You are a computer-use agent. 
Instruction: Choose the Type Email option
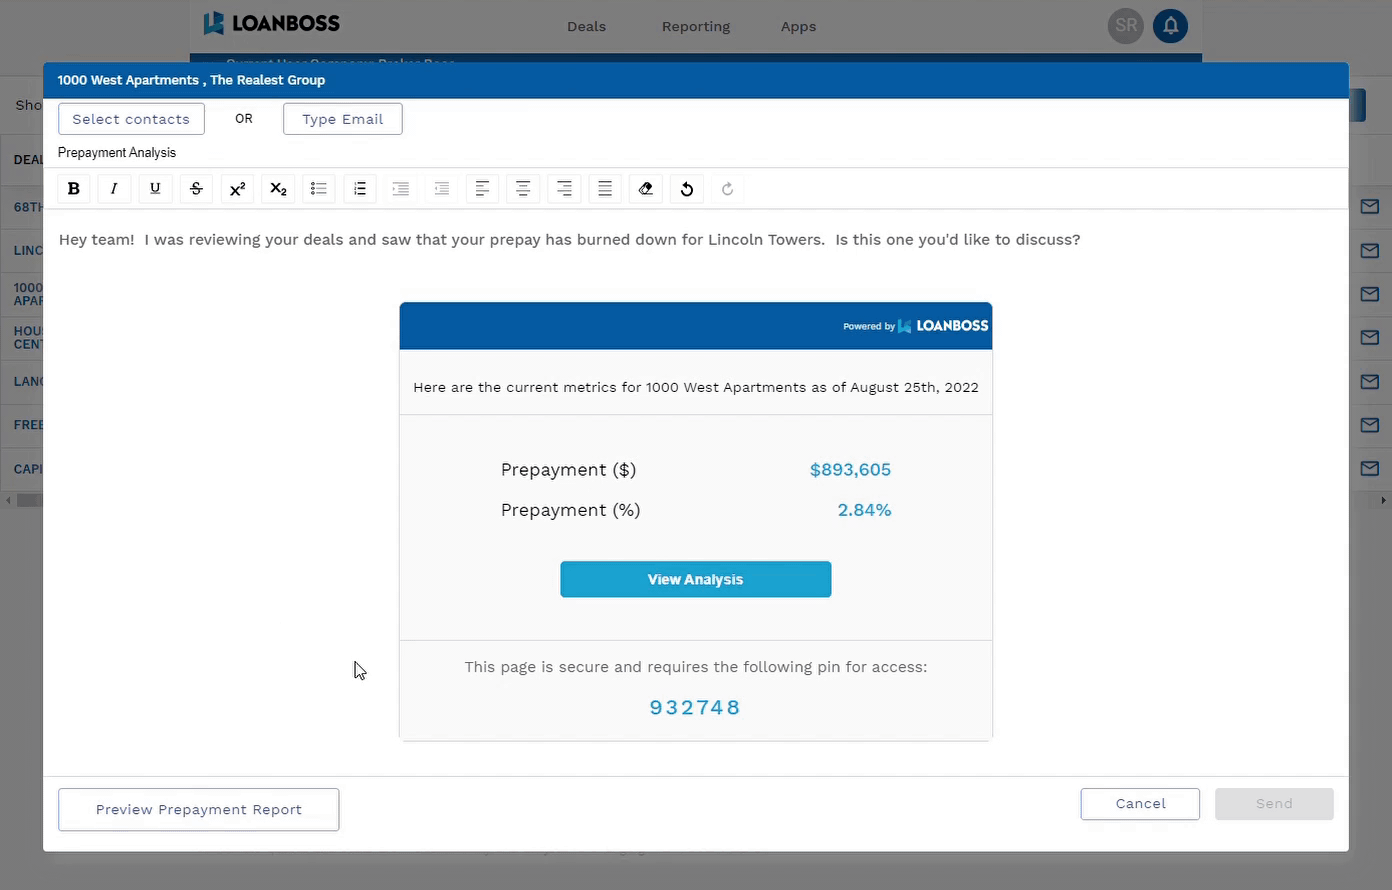[x=343, y=119]
